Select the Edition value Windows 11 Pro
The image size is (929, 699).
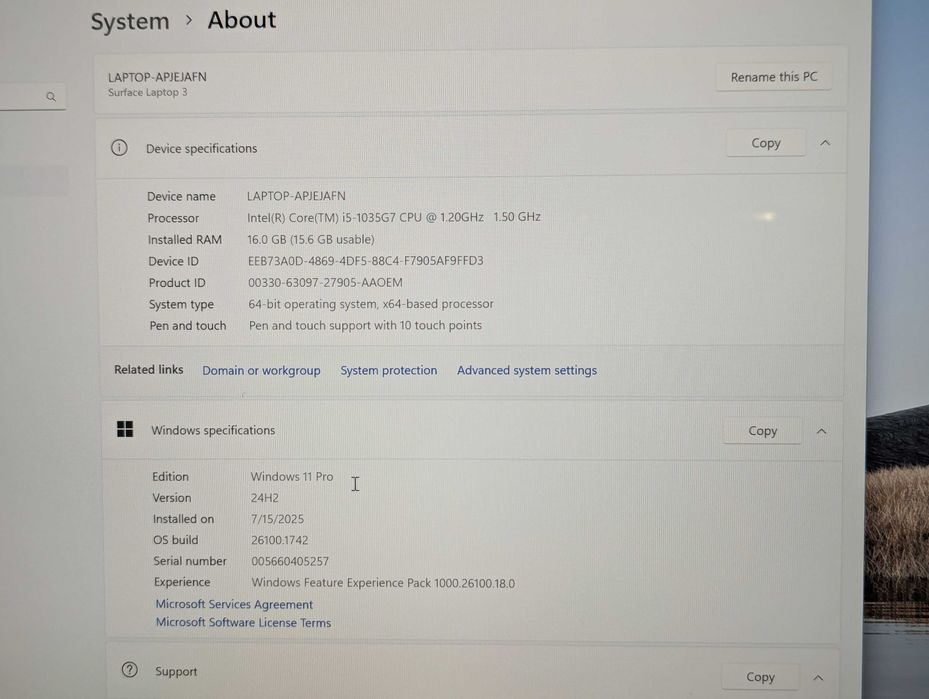pos(291,476)
